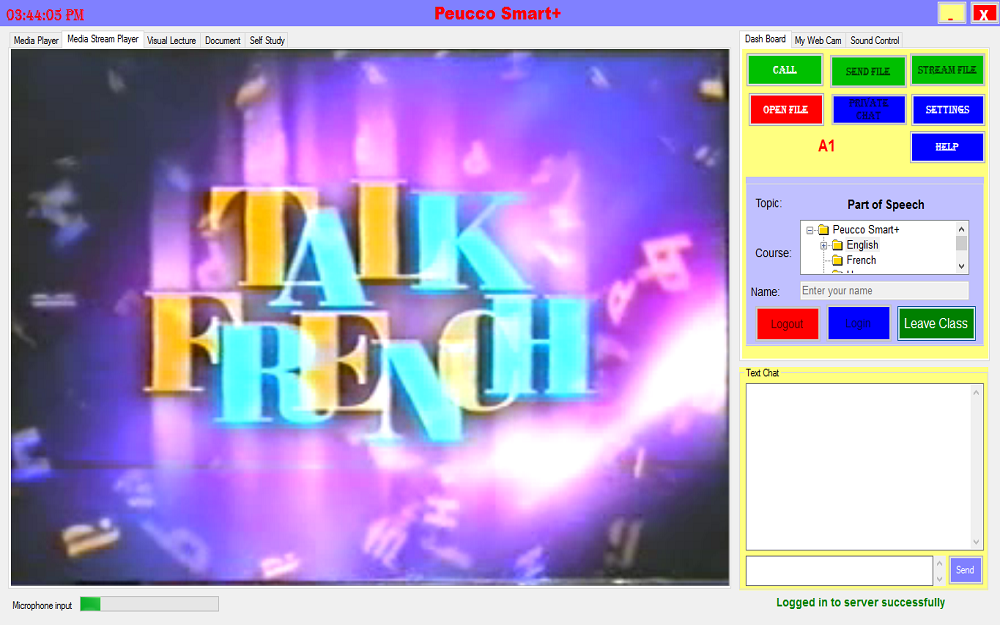
Task: Select the English folder in course tree
Action: pyautogui.click(x=862, y=245)
